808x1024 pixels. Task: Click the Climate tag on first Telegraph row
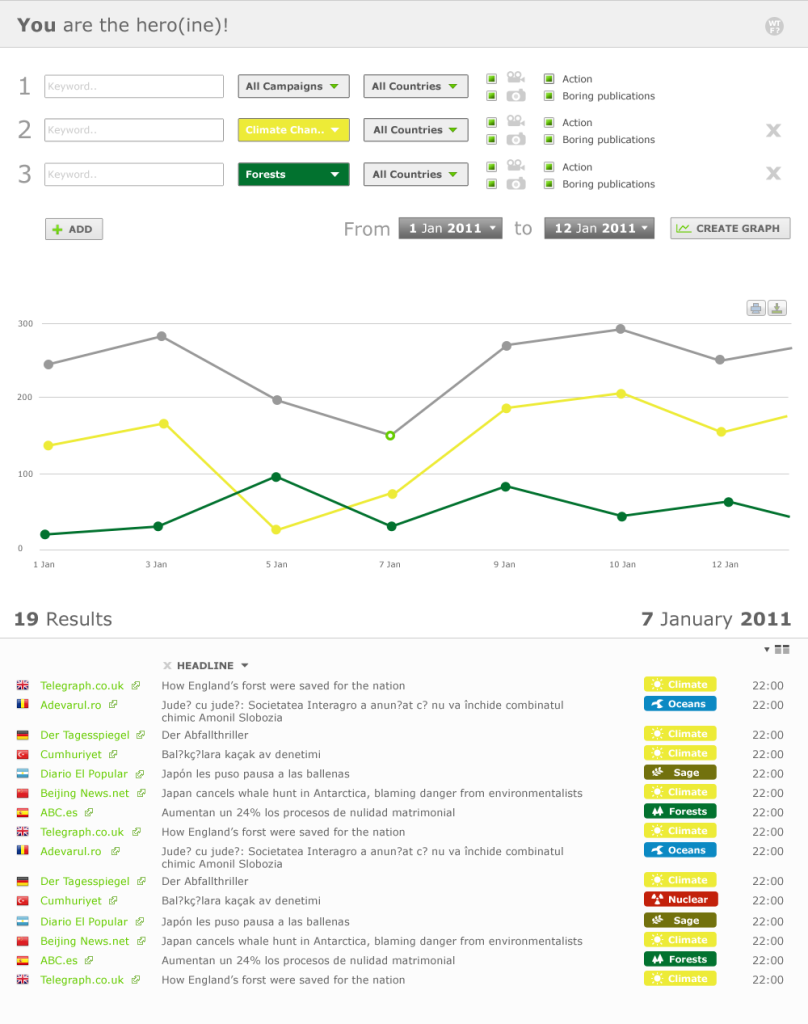click(680, 684)
